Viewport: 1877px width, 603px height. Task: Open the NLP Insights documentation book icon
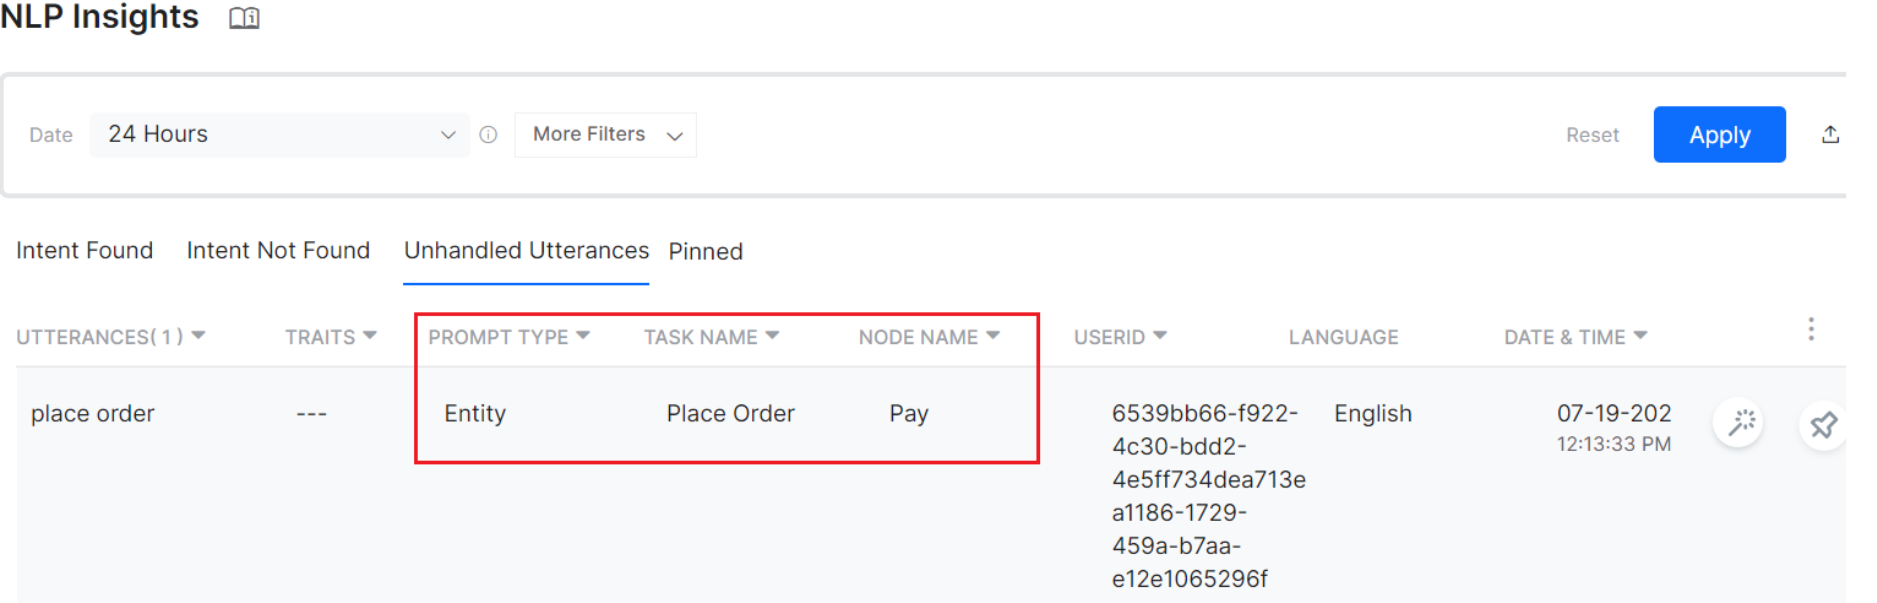(x=244, y=18)
